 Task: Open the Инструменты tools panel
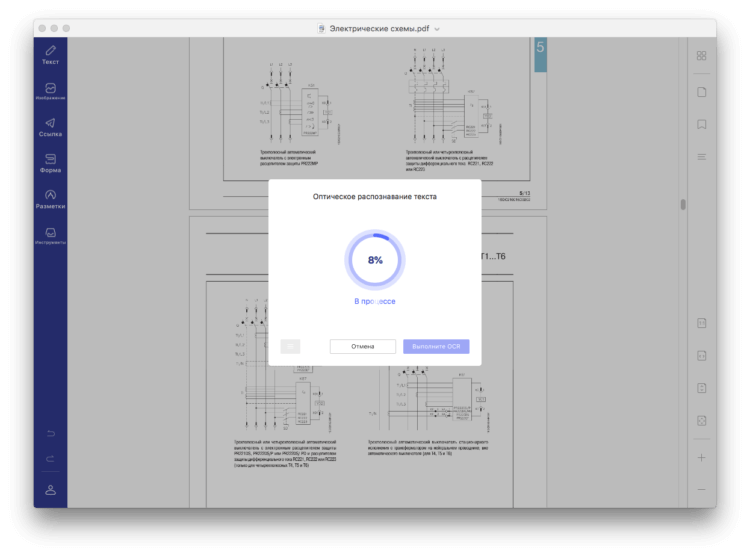pyautogui.click(x=50, y=235)
